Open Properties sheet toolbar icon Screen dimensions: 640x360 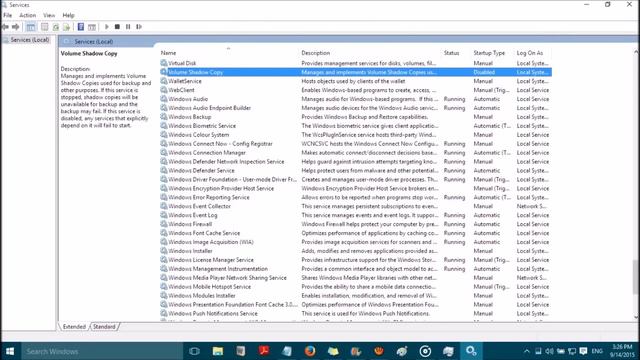tap(44, 27)
